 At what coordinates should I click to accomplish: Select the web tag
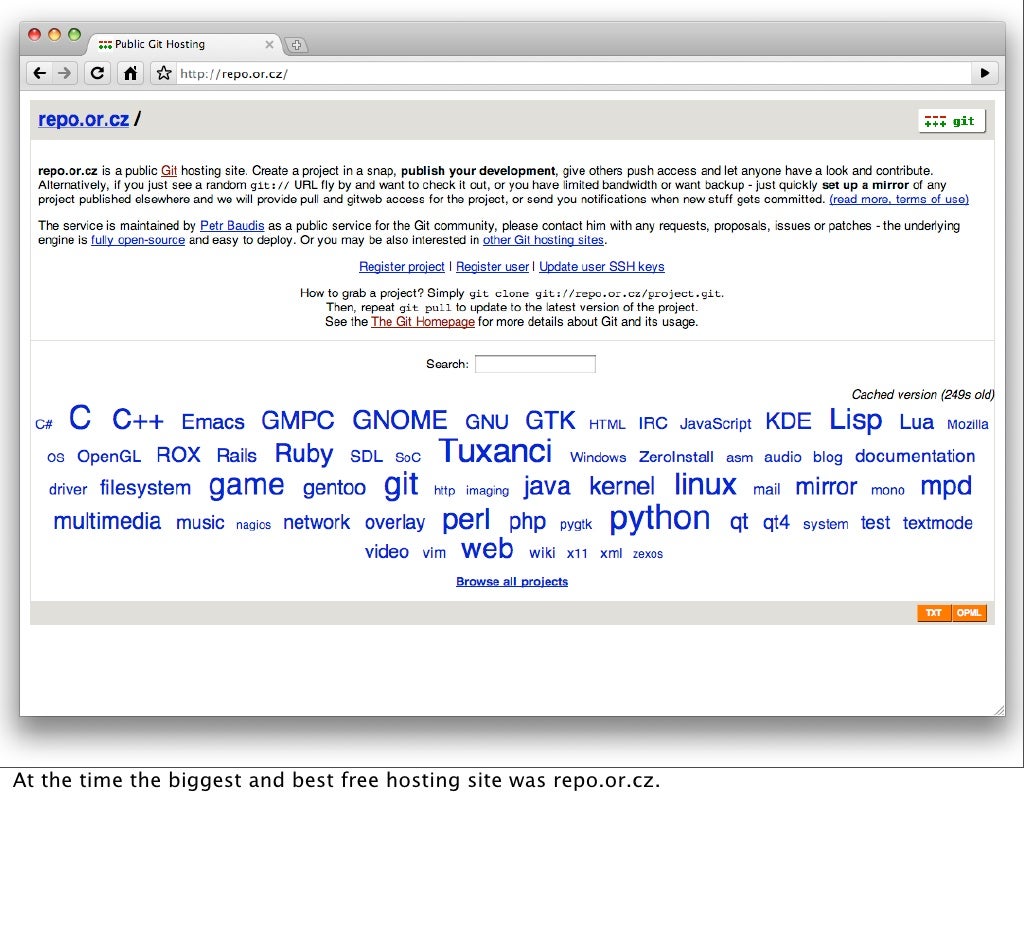click(487, 550)
